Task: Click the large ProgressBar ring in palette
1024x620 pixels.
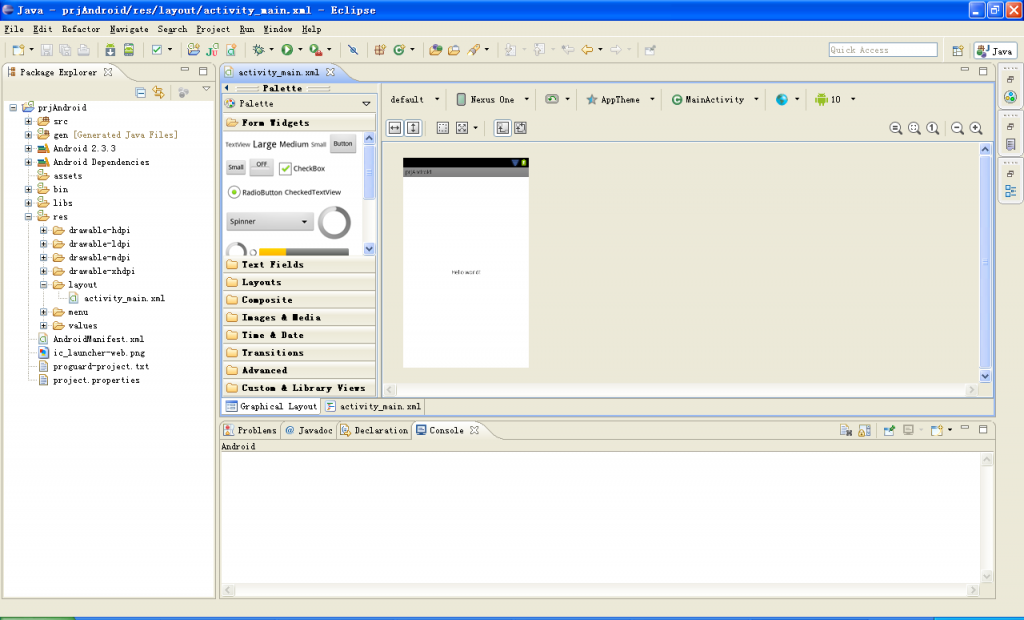Action: [334, 223]
